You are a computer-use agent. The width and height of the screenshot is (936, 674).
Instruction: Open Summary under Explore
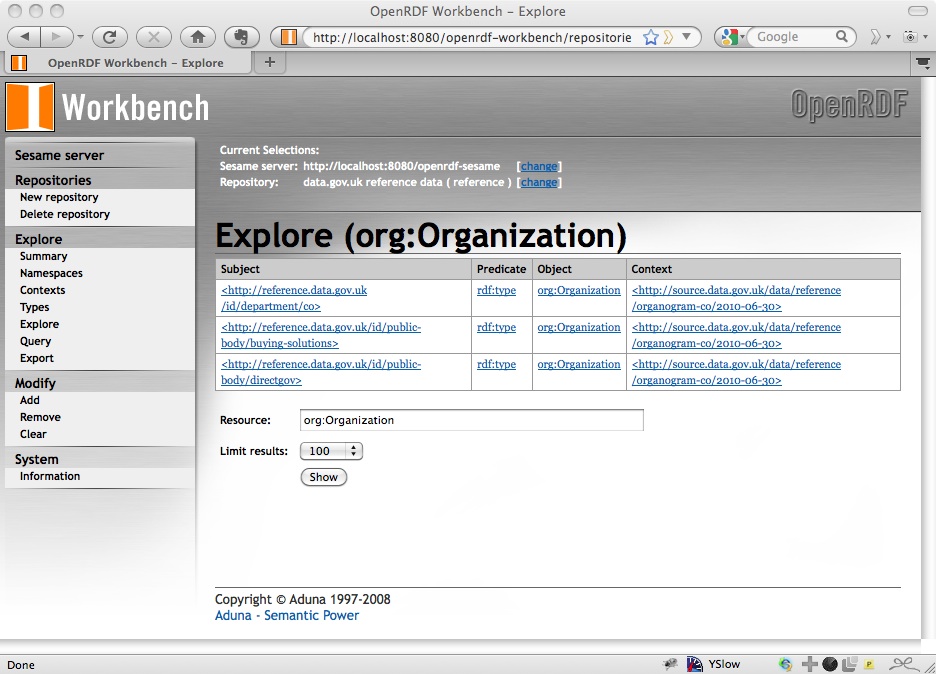point(44,256)
